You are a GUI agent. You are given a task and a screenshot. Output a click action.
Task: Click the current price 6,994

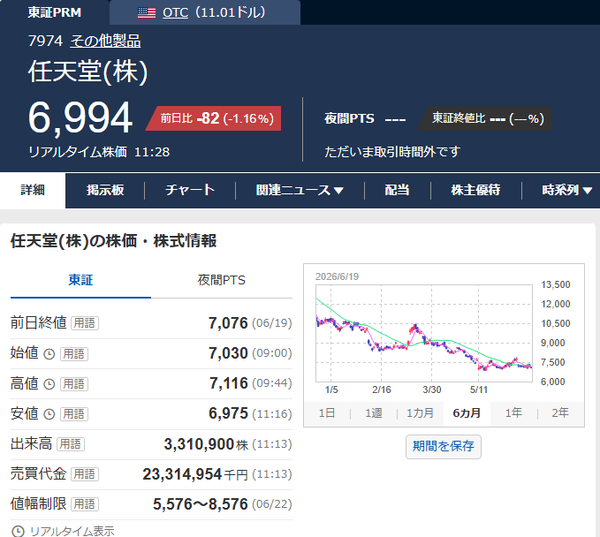pyautogui.click(x=80, y=118)
